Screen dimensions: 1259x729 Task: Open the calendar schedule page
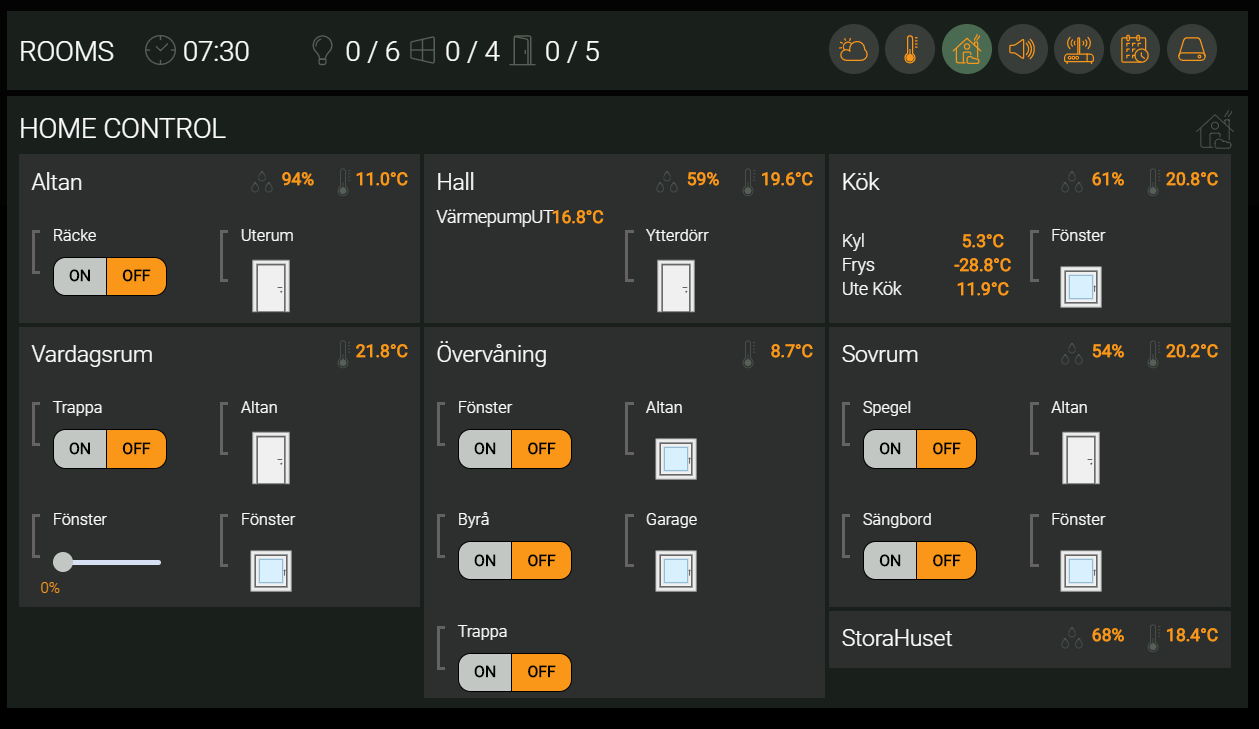click(x=1135, y=50)
